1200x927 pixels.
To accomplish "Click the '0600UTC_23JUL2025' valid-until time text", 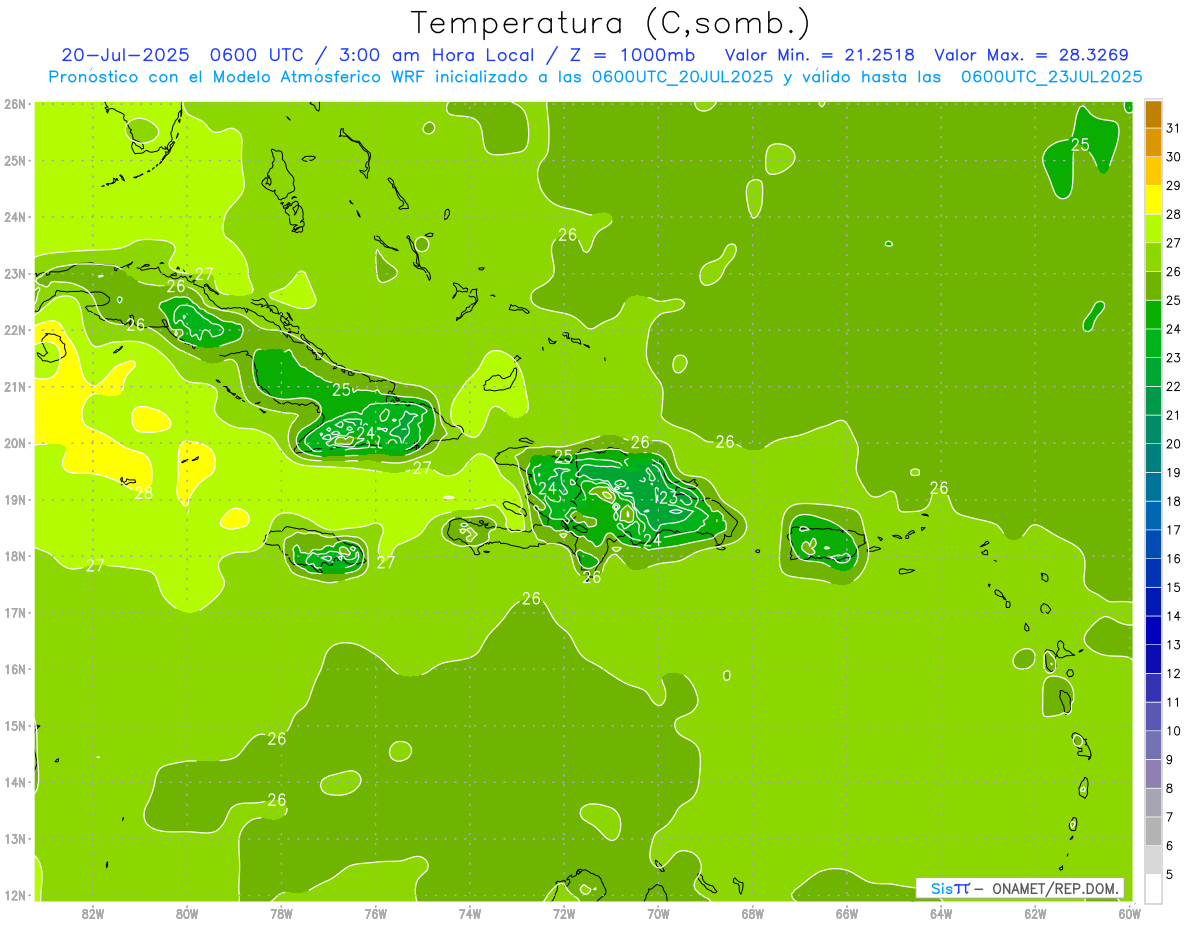I will point(1051,76).
